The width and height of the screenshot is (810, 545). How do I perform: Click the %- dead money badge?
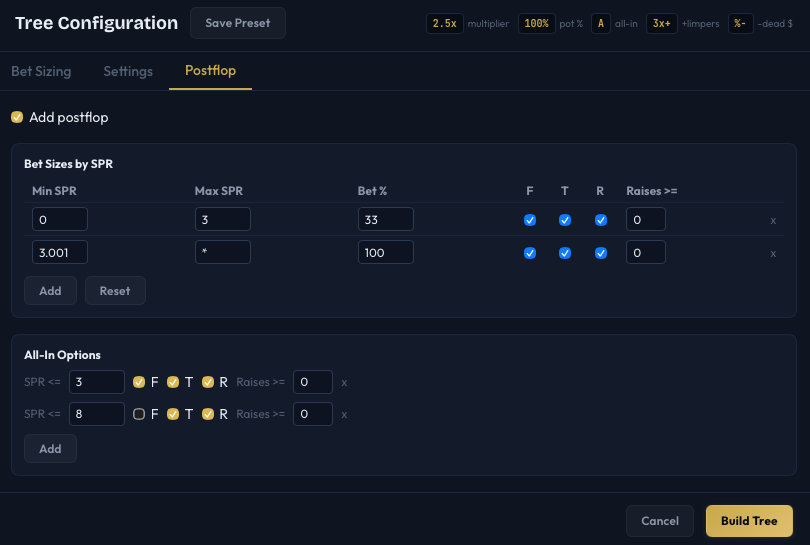pos(740,23)
